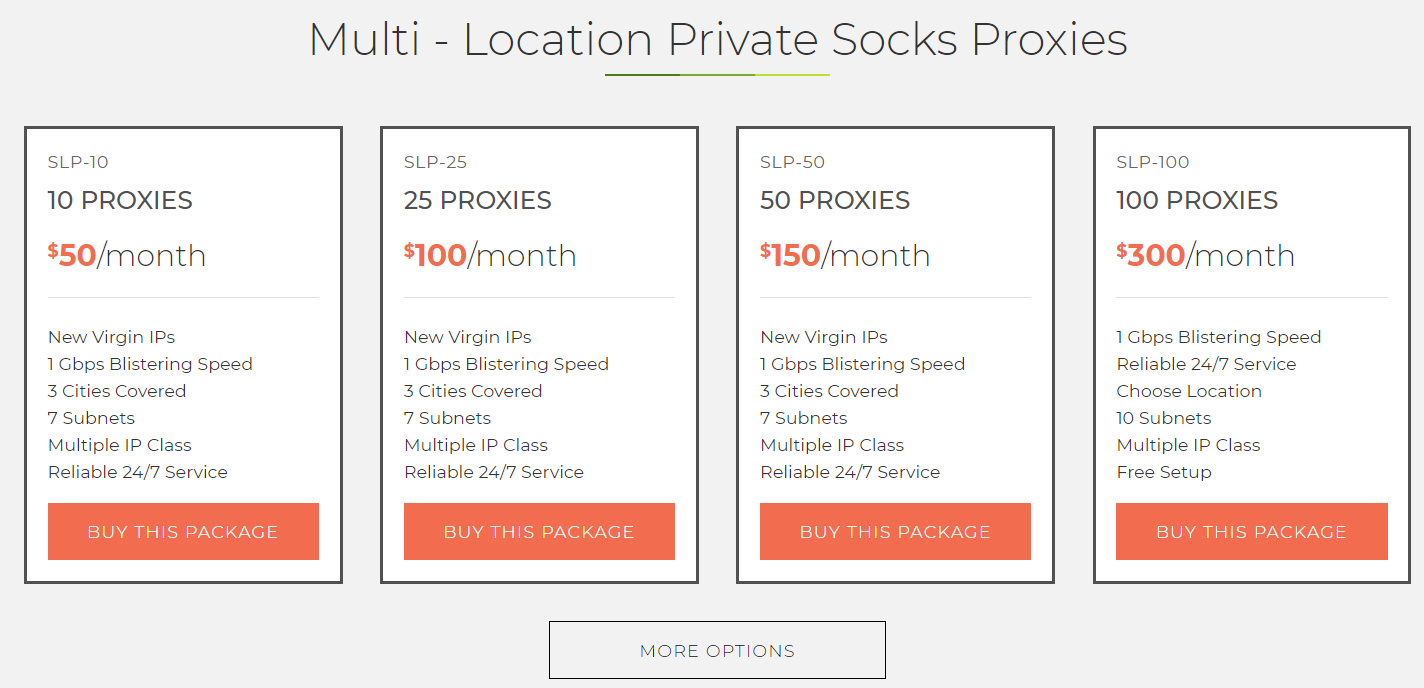Click the $50/month price text
Image resolution: width=1424 pixels, height=688 pixels.
tap(126, 255)
